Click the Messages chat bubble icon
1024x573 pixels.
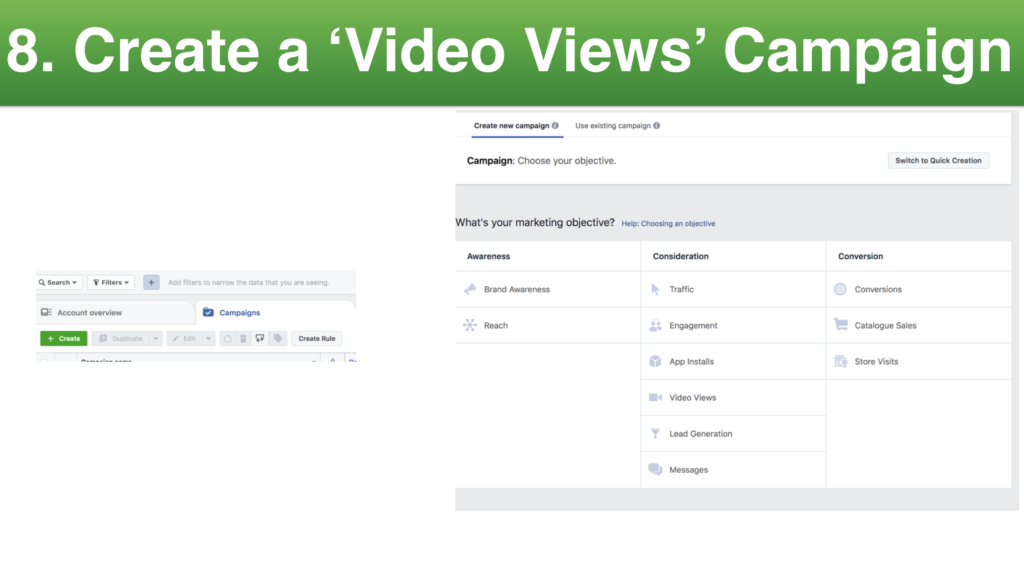click(655, 469)
